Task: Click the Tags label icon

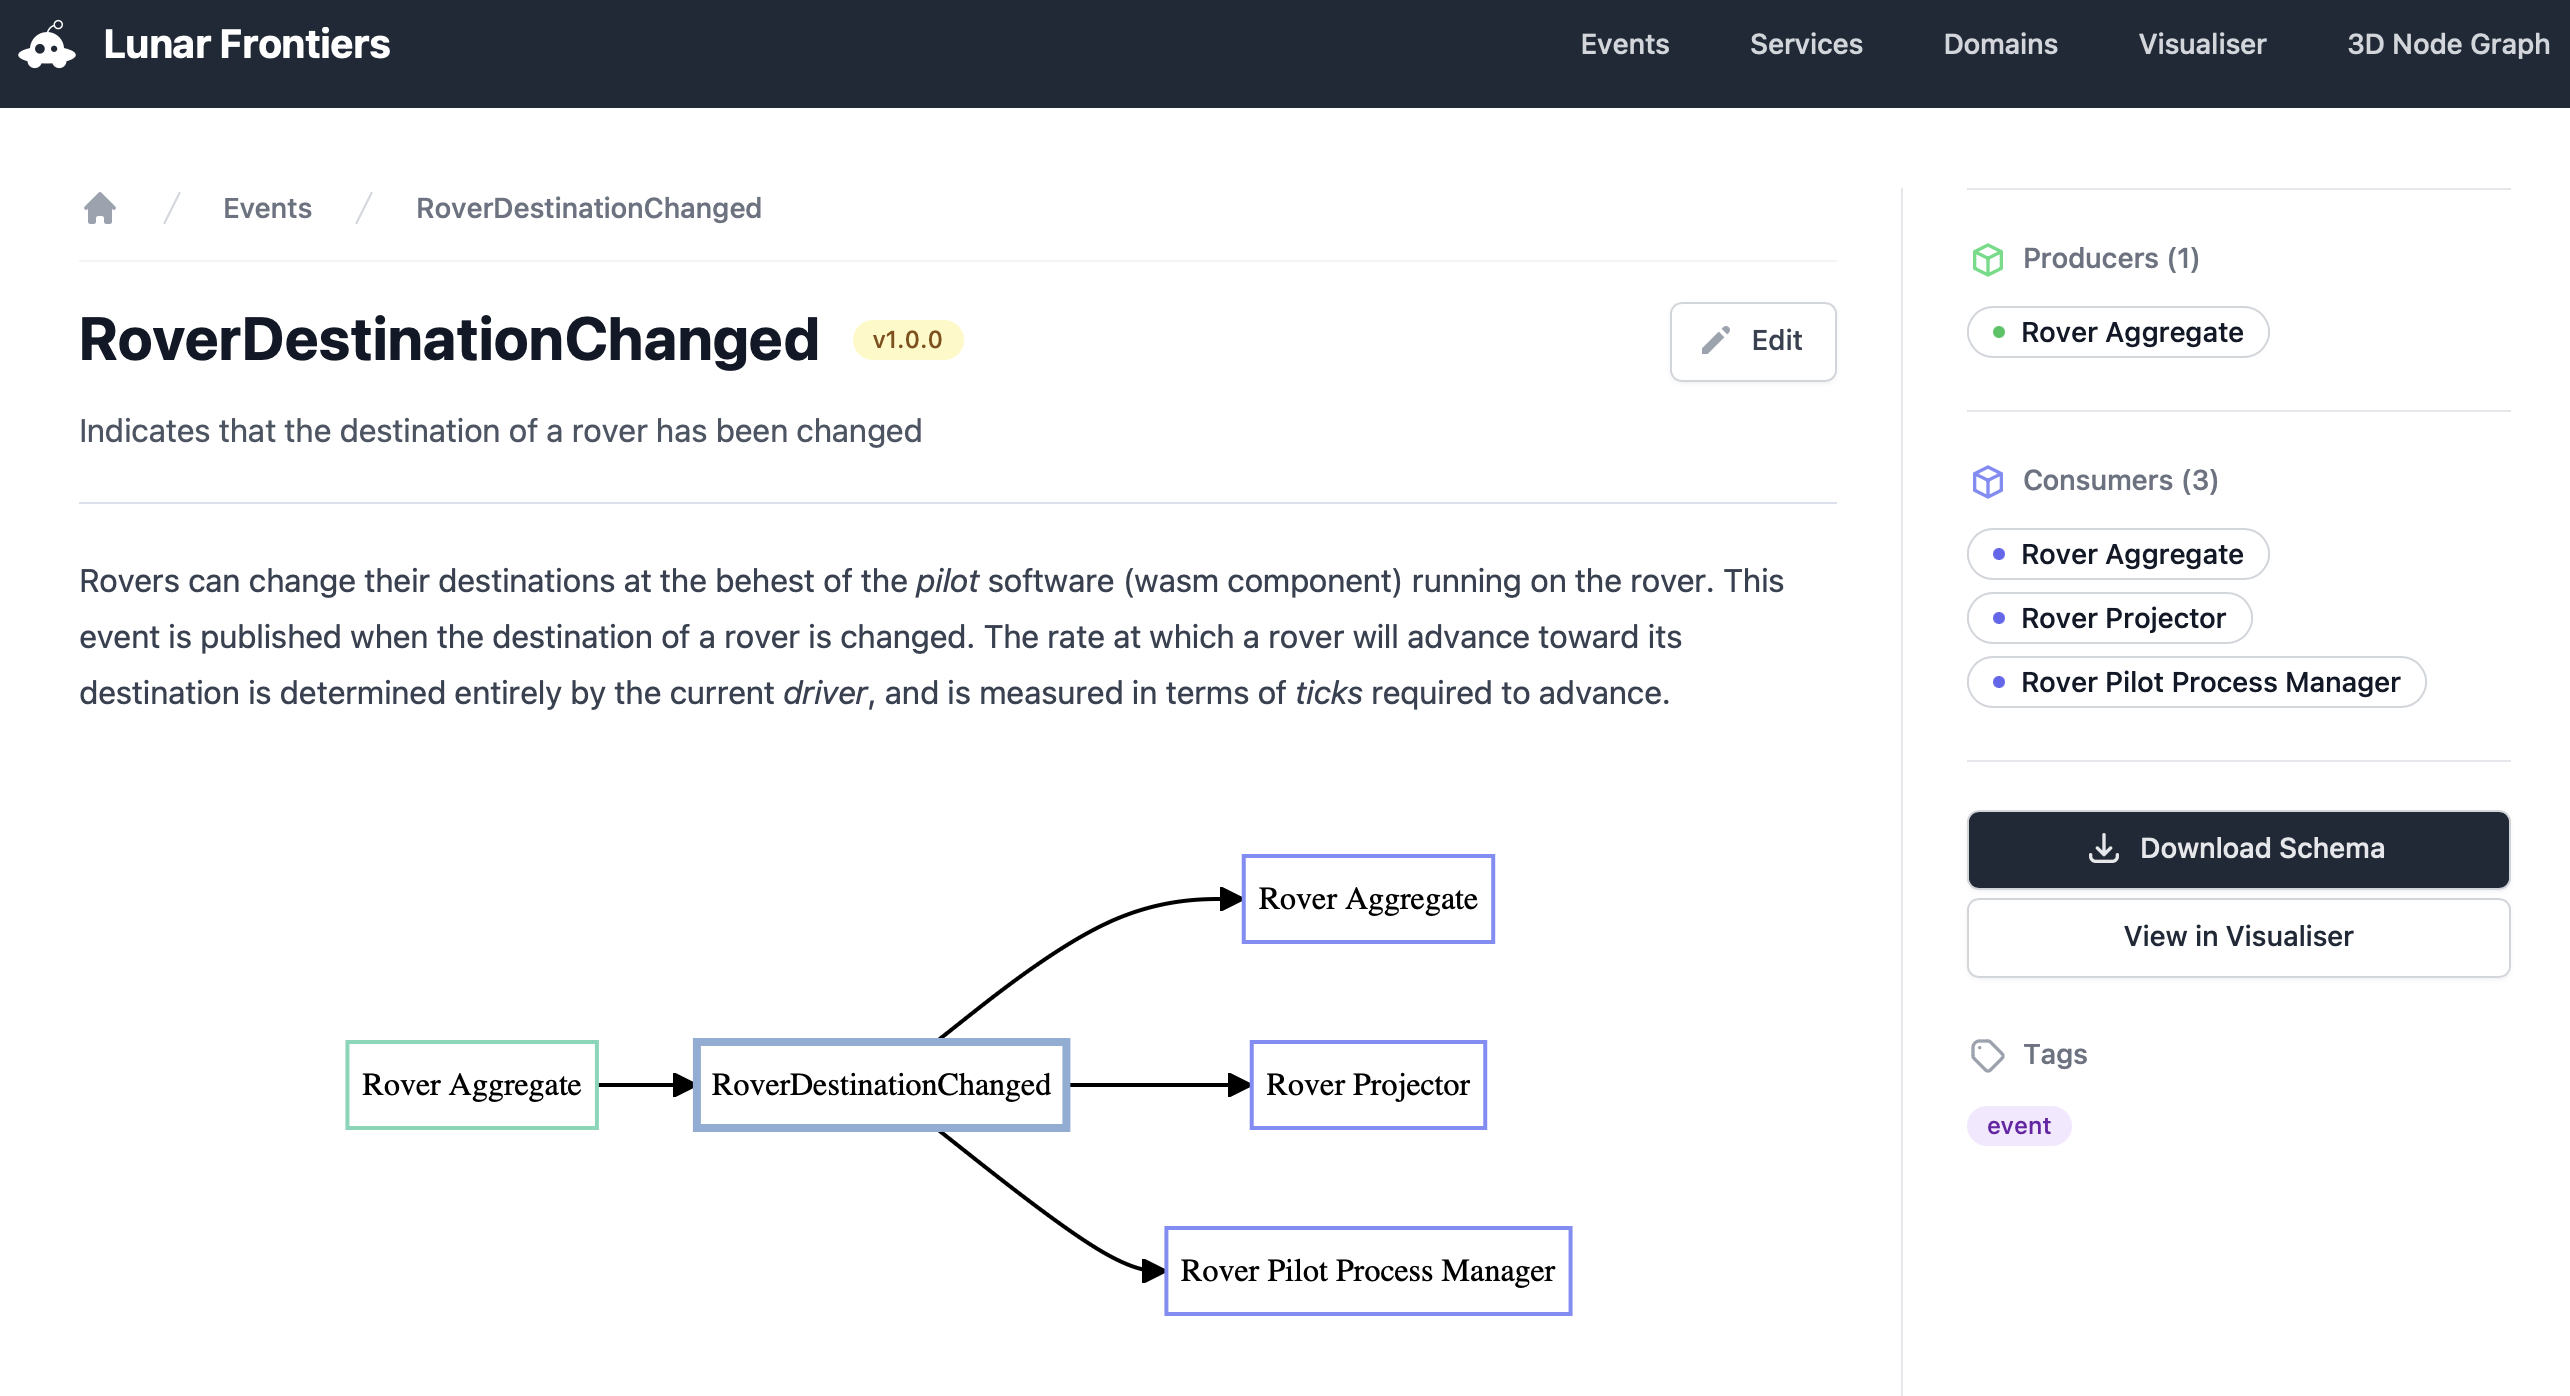Action: (1988, 1055)
